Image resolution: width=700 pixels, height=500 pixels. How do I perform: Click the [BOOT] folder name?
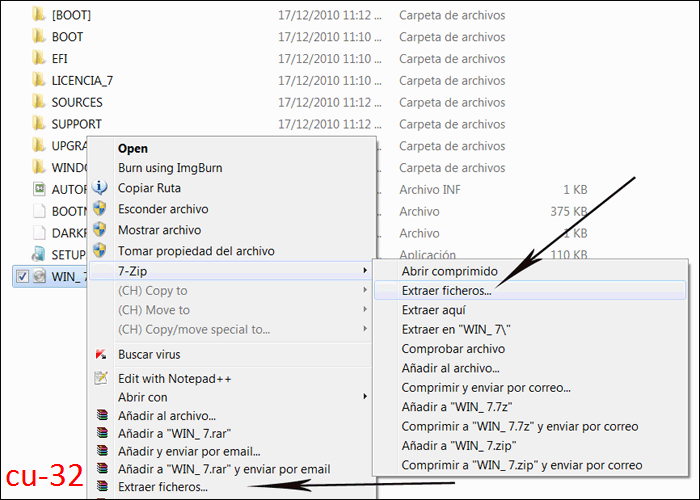pyautogui.click(x=71, y=15)
